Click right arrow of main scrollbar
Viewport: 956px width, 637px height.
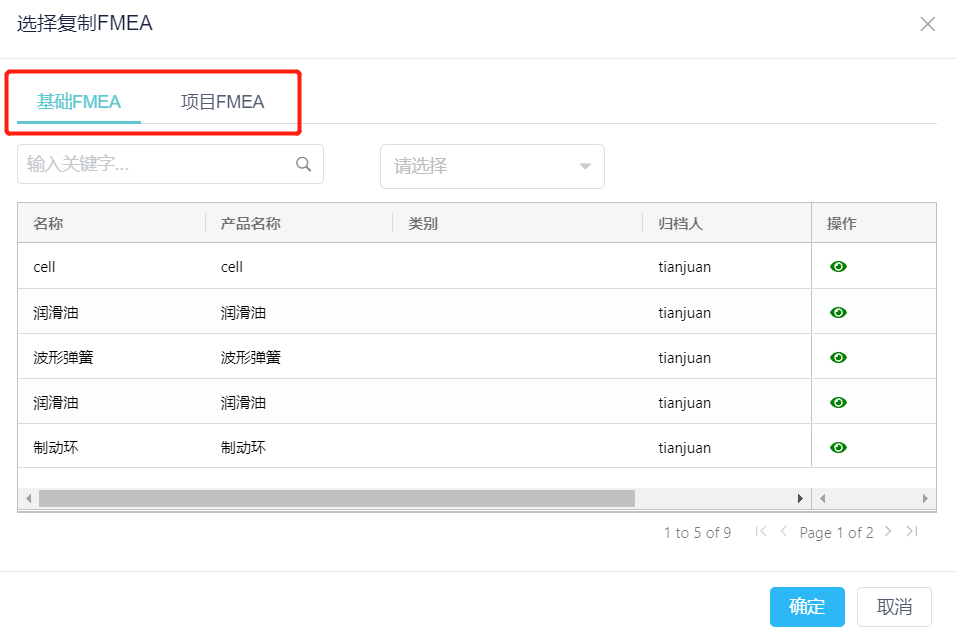(800, 499)
